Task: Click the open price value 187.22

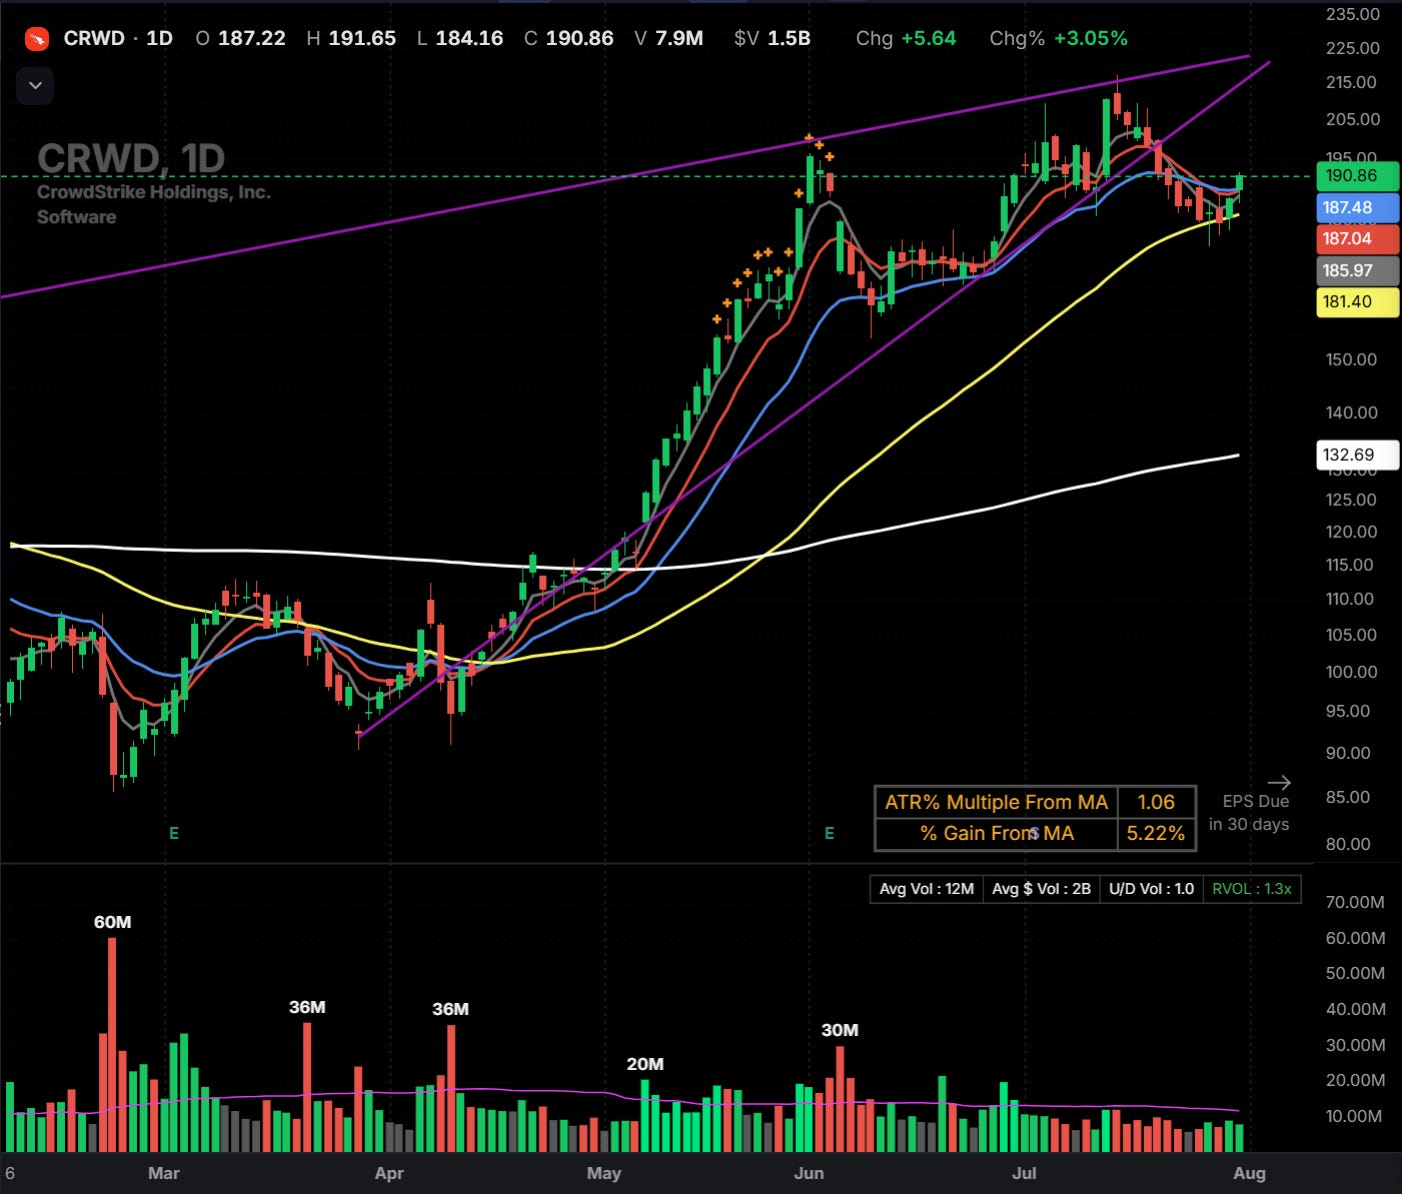Action: [252, 38]
